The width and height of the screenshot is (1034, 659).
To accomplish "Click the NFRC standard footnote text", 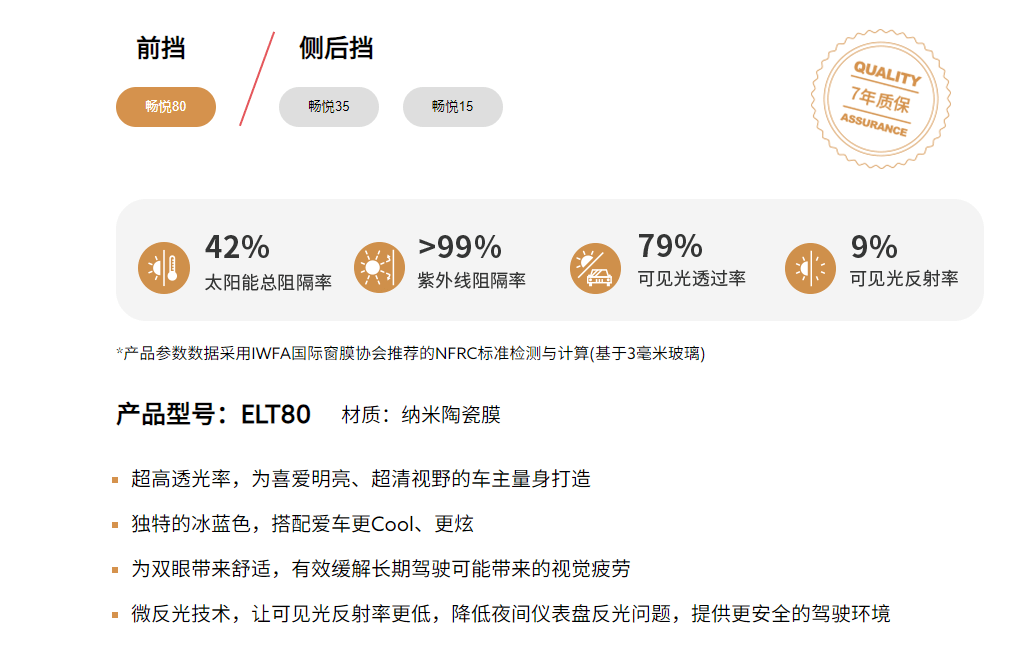I will (411, 353).
